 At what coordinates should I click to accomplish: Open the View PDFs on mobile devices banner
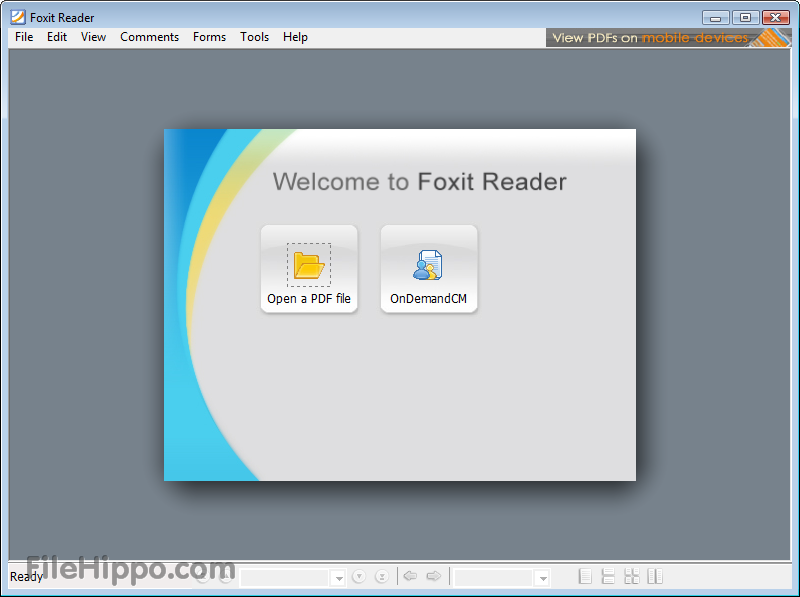tap(665, 37)
